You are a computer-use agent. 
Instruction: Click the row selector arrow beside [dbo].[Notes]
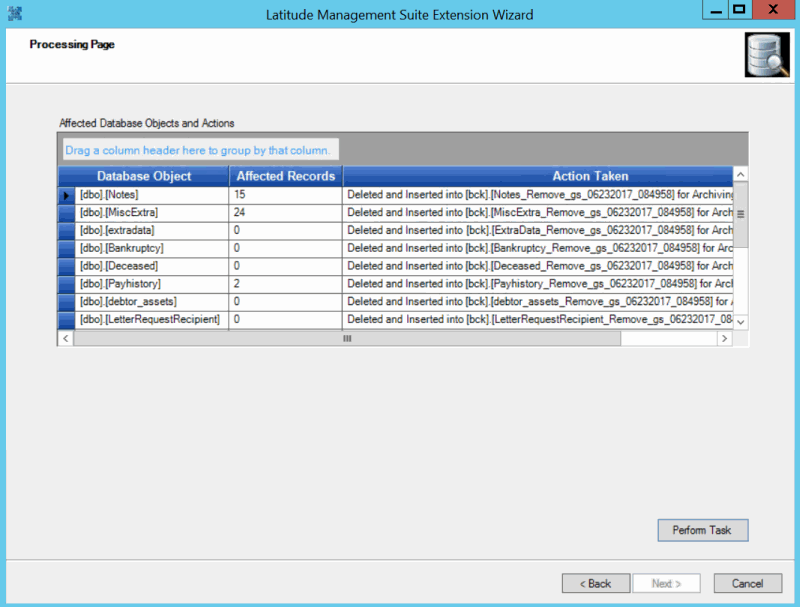tap(64, 194)
